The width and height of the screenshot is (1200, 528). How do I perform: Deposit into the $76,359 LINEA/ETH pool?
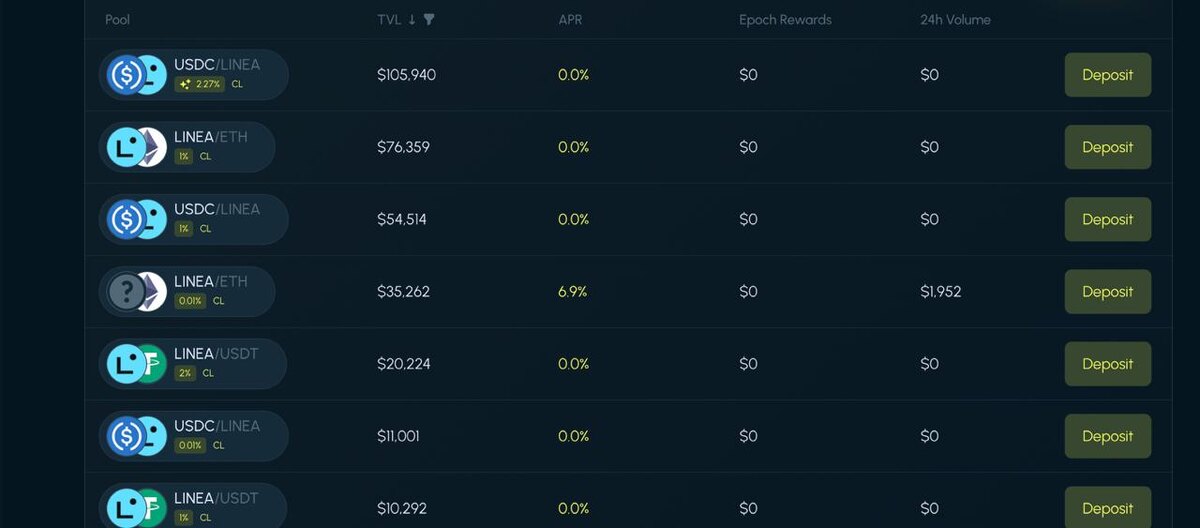tap(1107, 147)
